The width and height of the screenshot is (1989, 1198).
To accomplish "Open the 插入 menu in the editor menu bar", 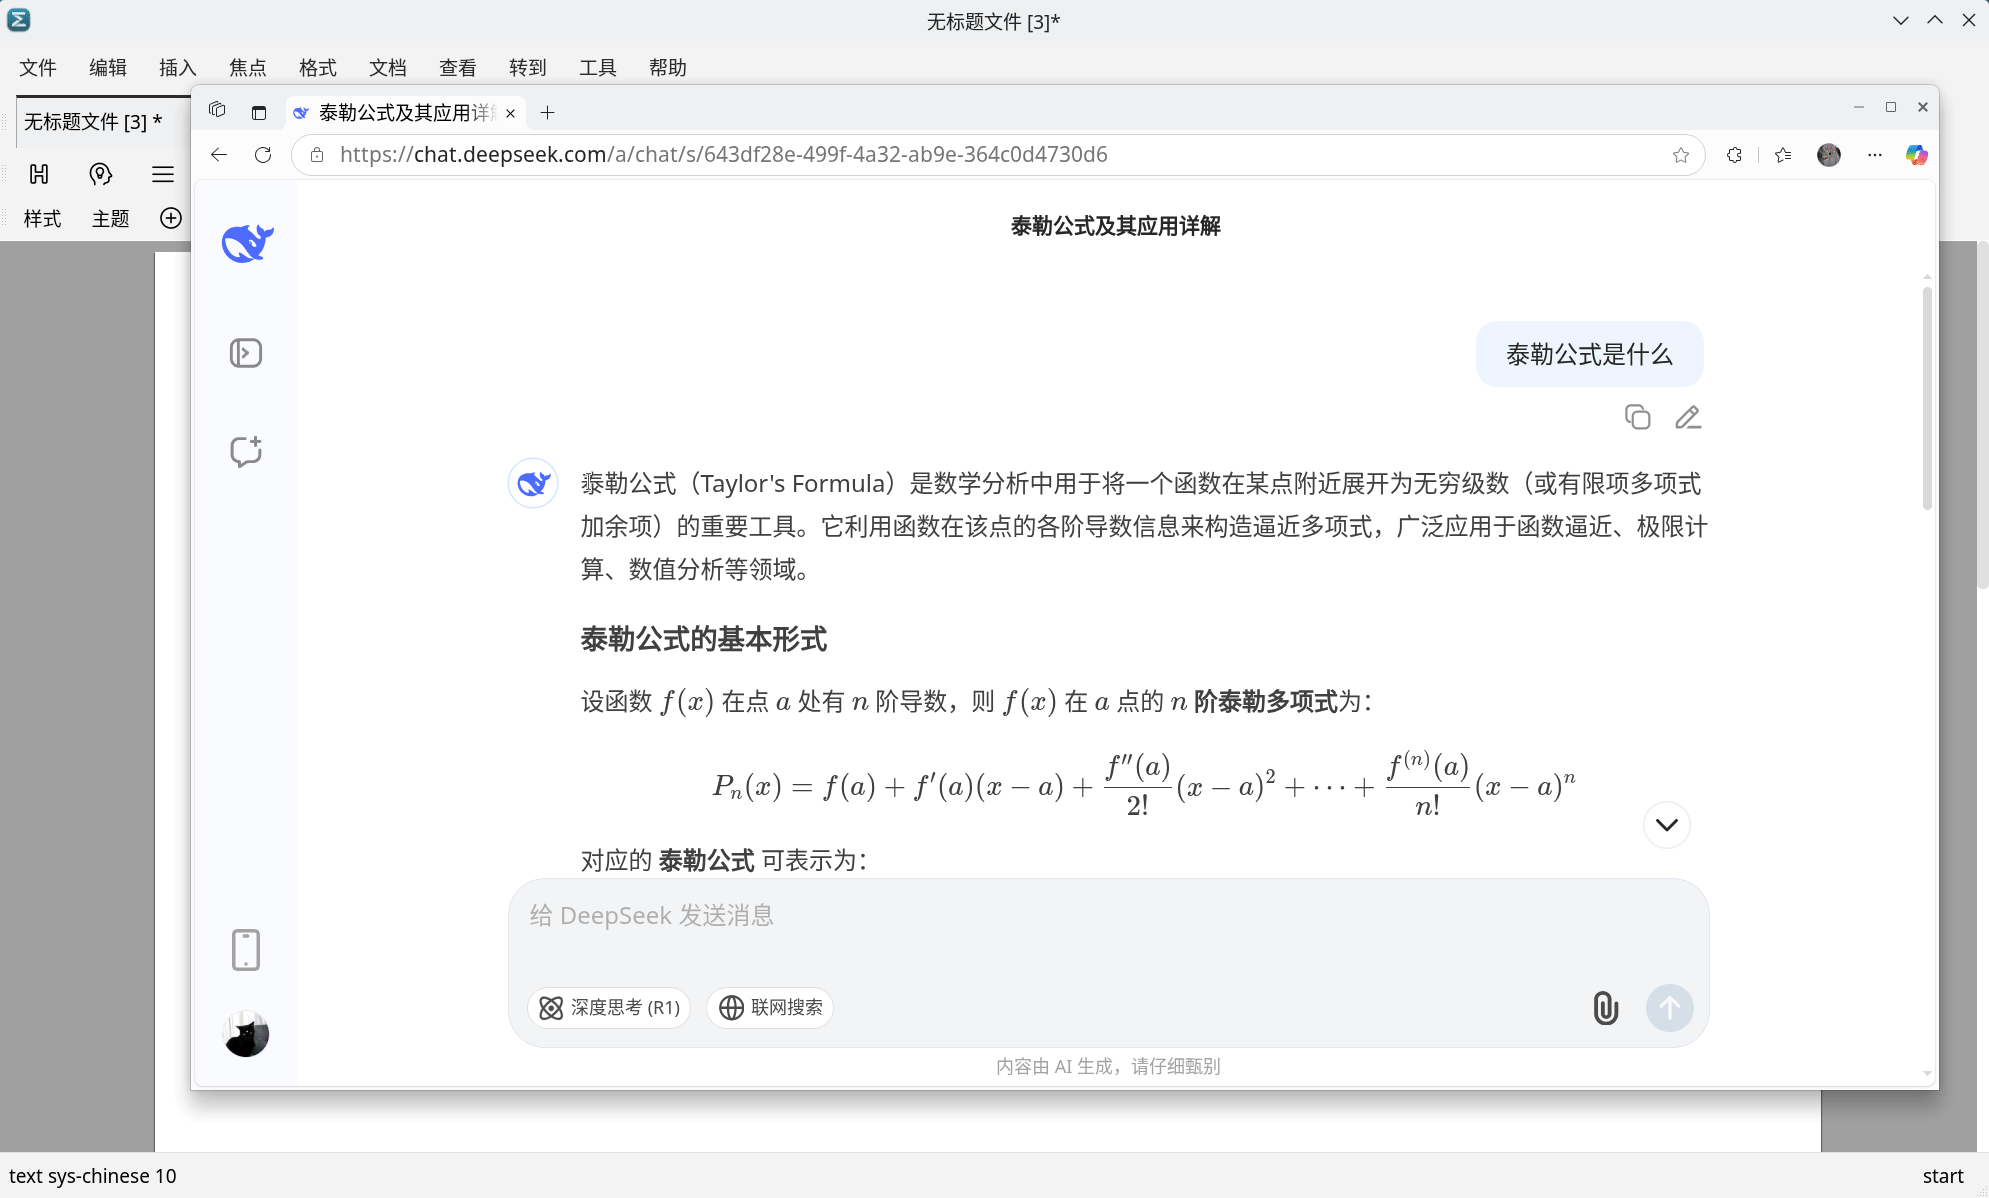I will click(177, 67).
